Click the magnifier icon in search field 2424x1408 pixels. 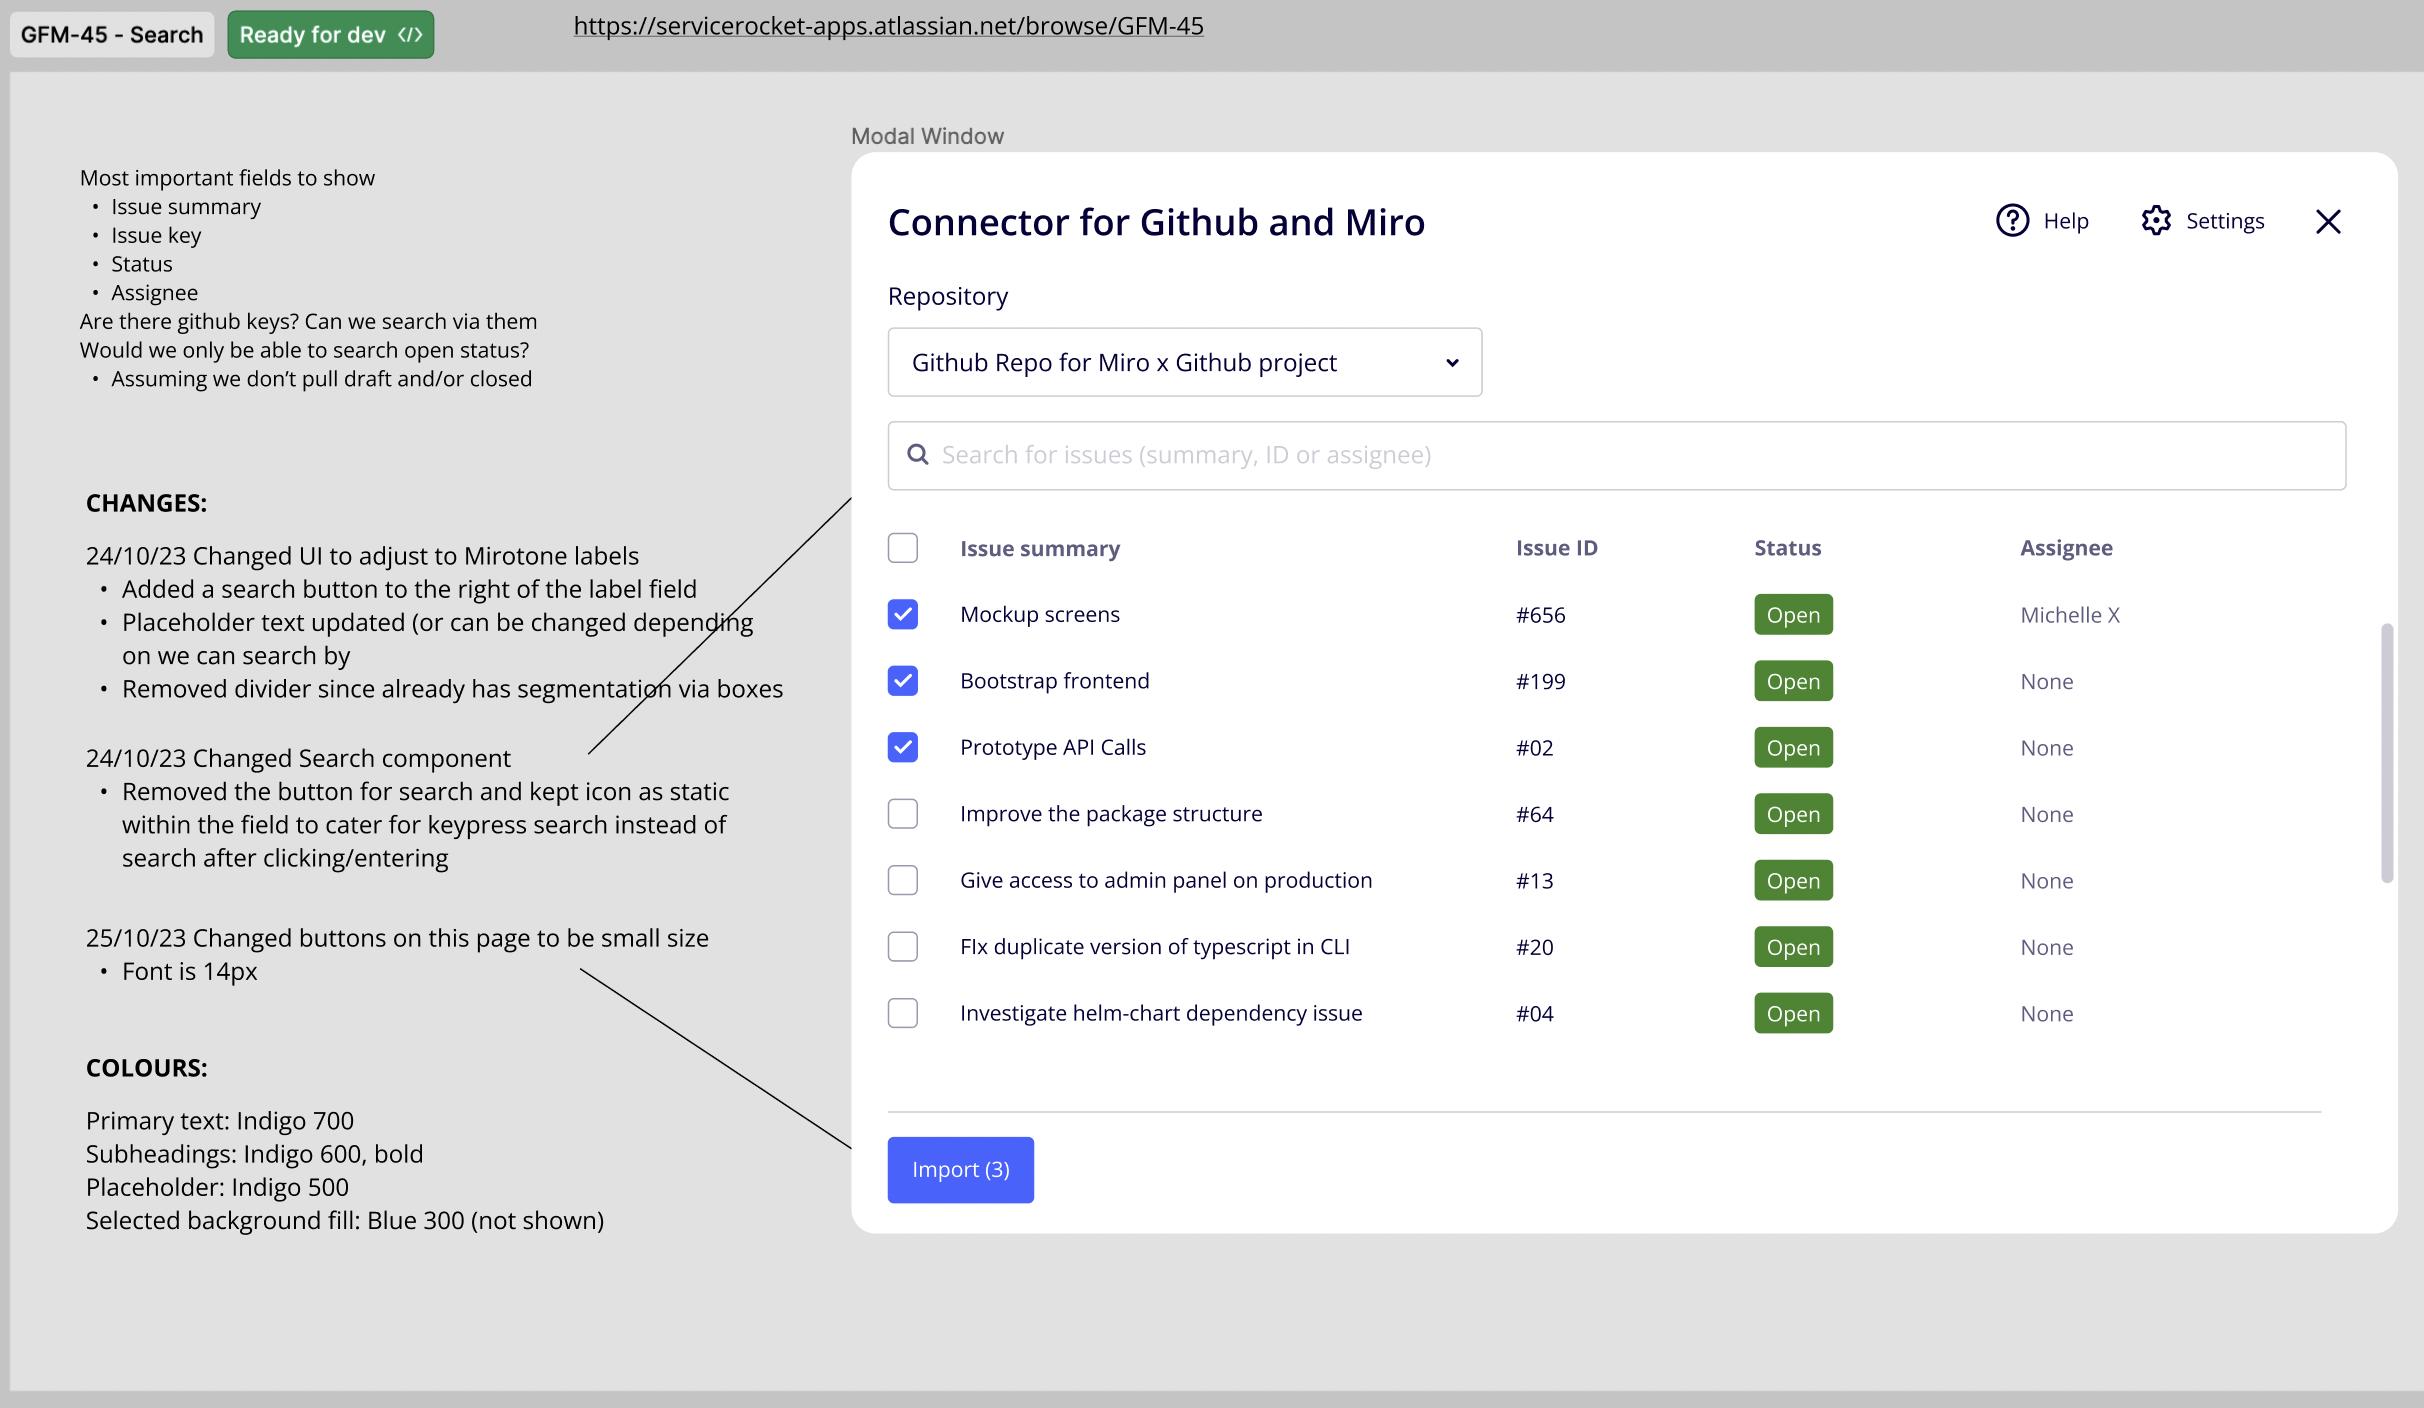[x=917, y=455]
